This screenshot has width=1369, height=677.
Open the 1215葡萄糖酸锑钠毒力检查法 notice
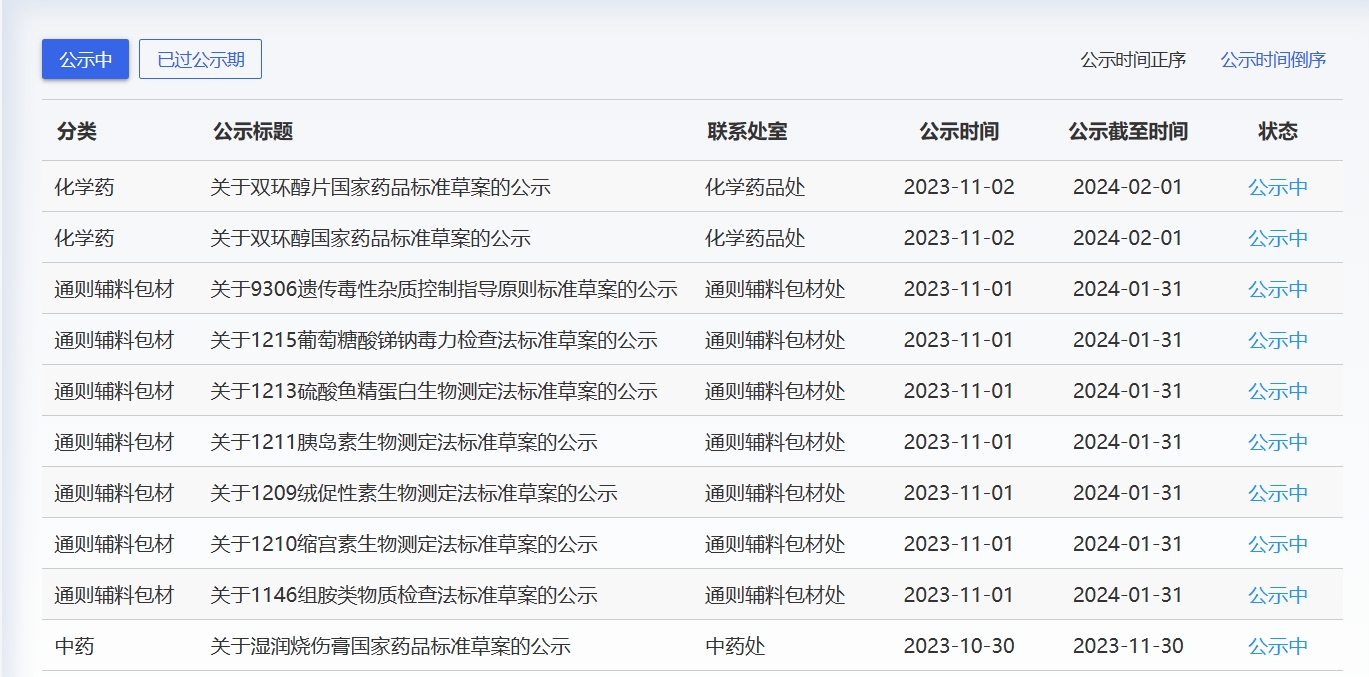tap(433, 340)
